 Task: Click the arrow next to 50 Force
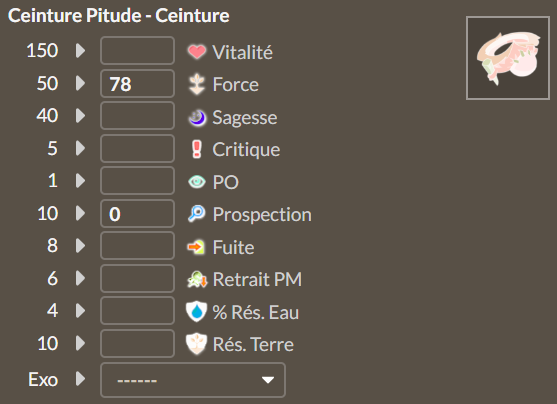pos(81,83)
